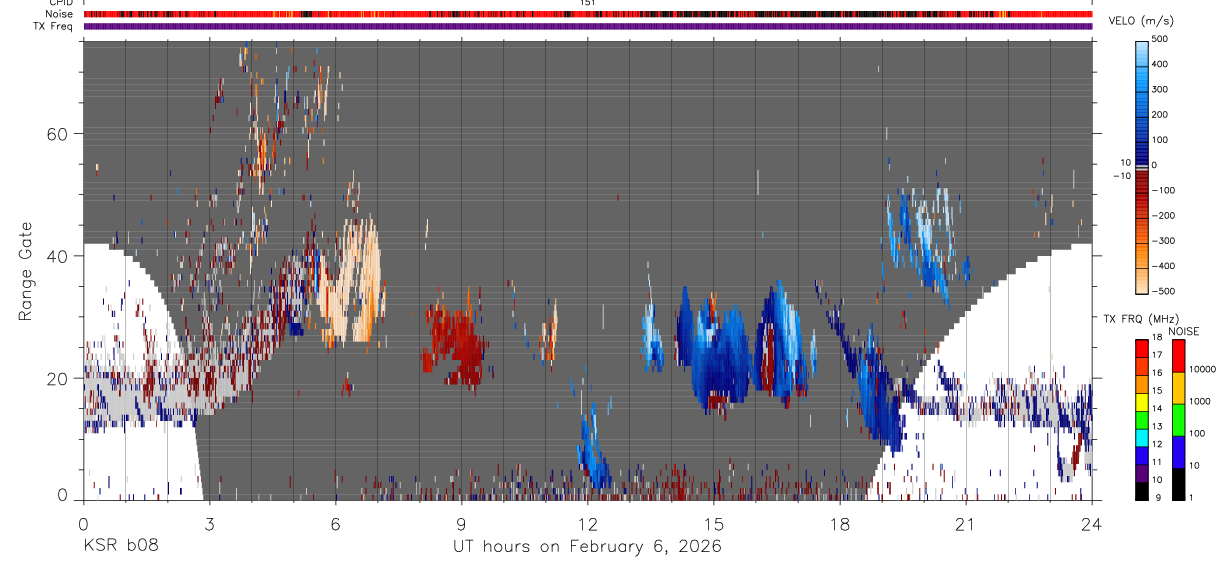Click the '20' tick on the Range Gate axis
The height and width of the screenshot is (567, 1228).
pos(58,379)
